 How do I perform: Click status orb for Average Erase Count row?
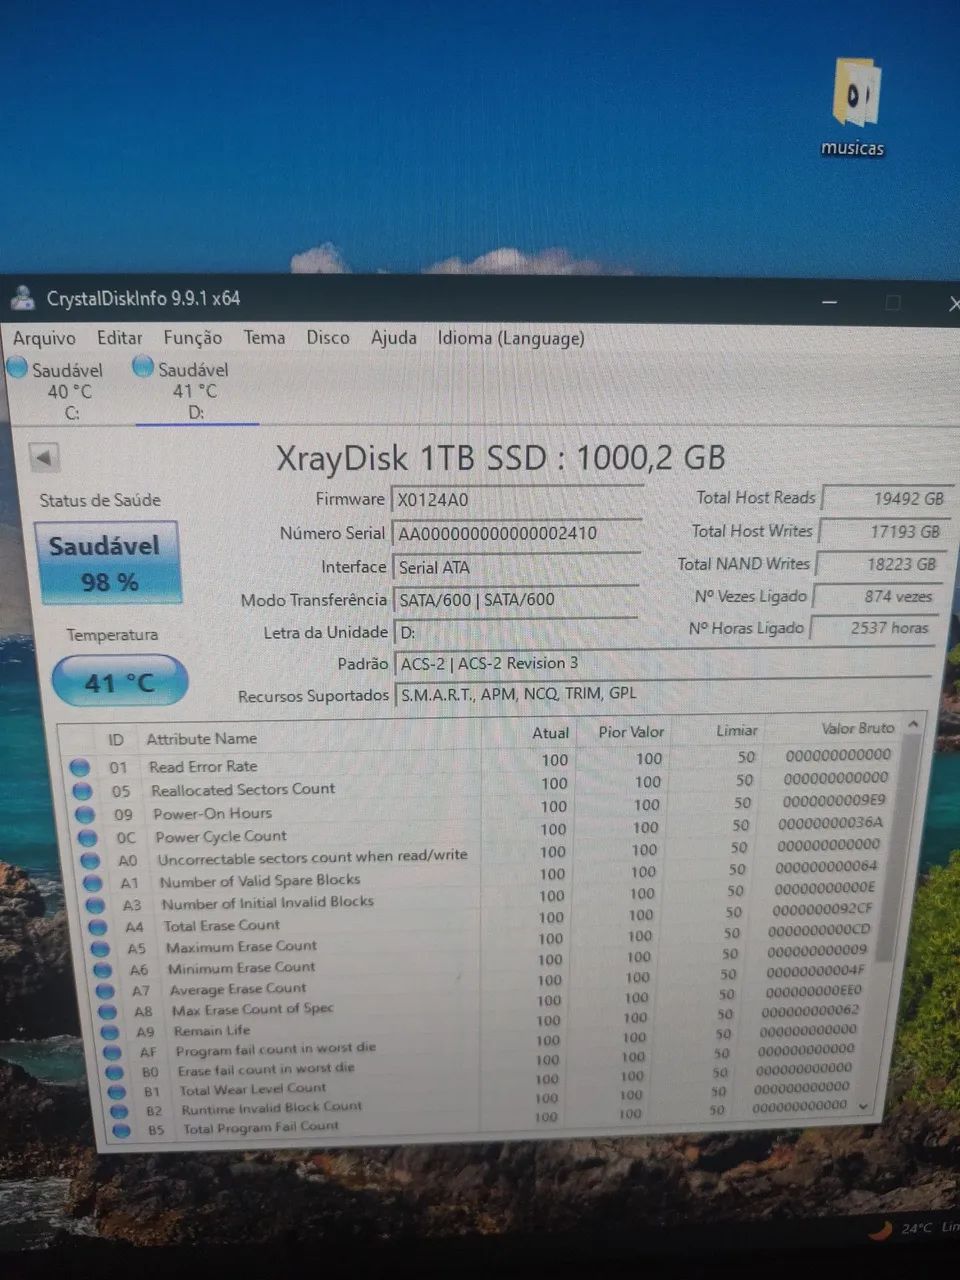[x=106, y=992]
